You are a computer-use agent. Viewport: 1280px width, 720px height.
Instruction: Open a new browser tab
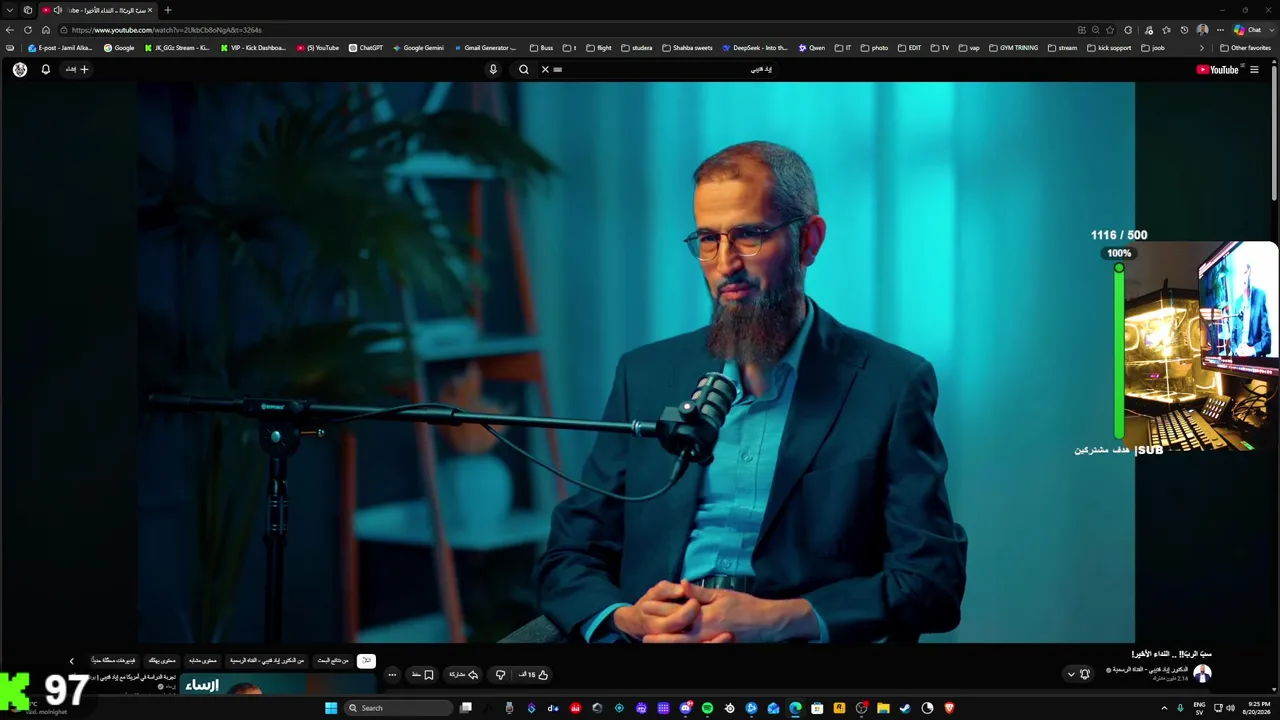click(x=168, y=10)
